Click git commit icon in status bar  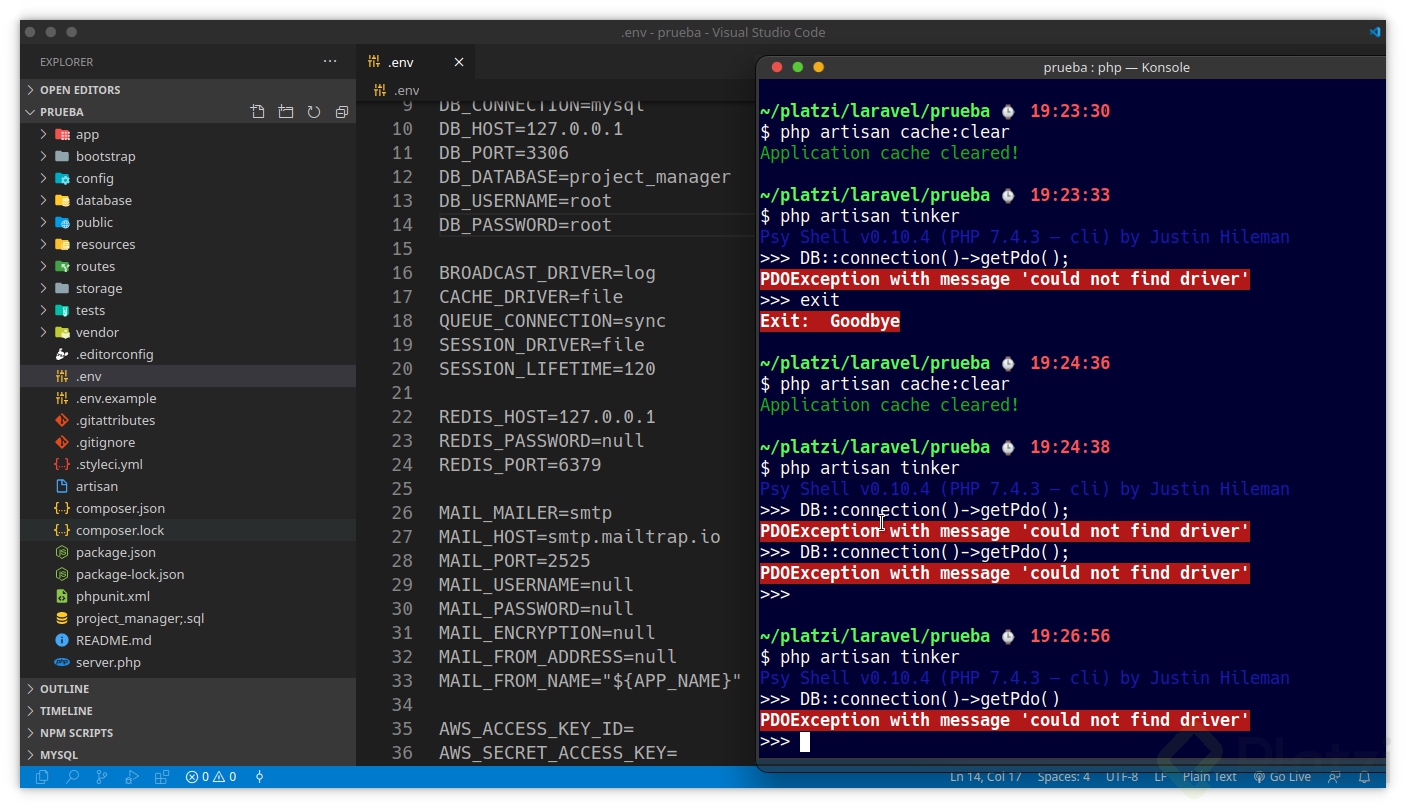pyautogui.click(x=260, y=777)
